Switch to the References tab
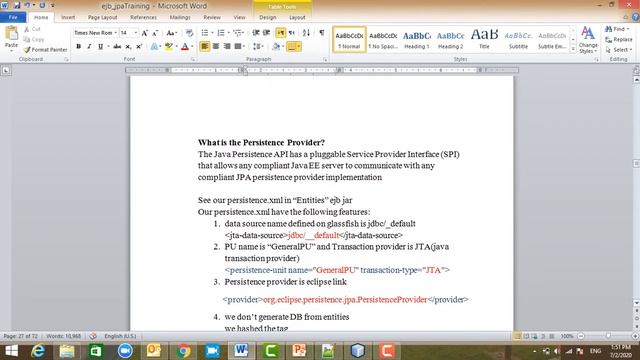 click(x=143, y=17)
